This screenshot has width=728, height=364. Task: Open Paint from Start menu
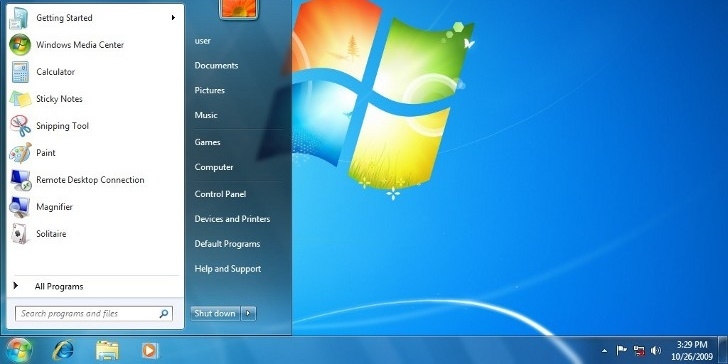(x=95, y=153)
